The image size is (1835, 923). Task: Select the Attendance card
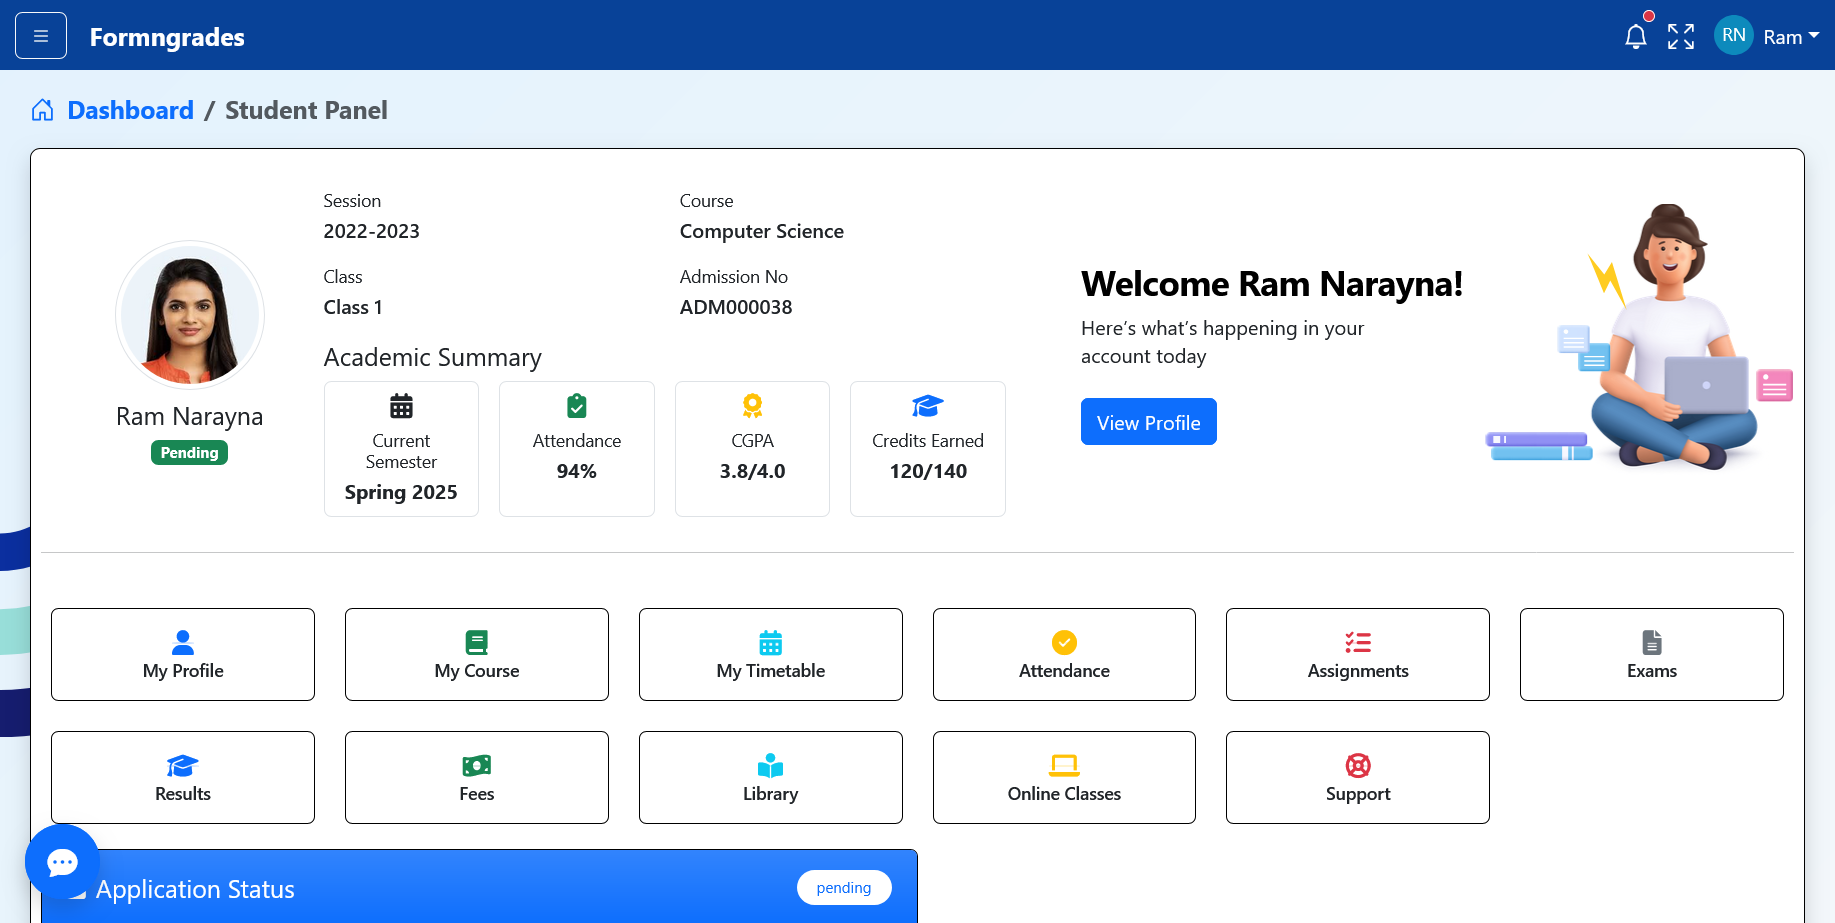tap(1063, 654)
